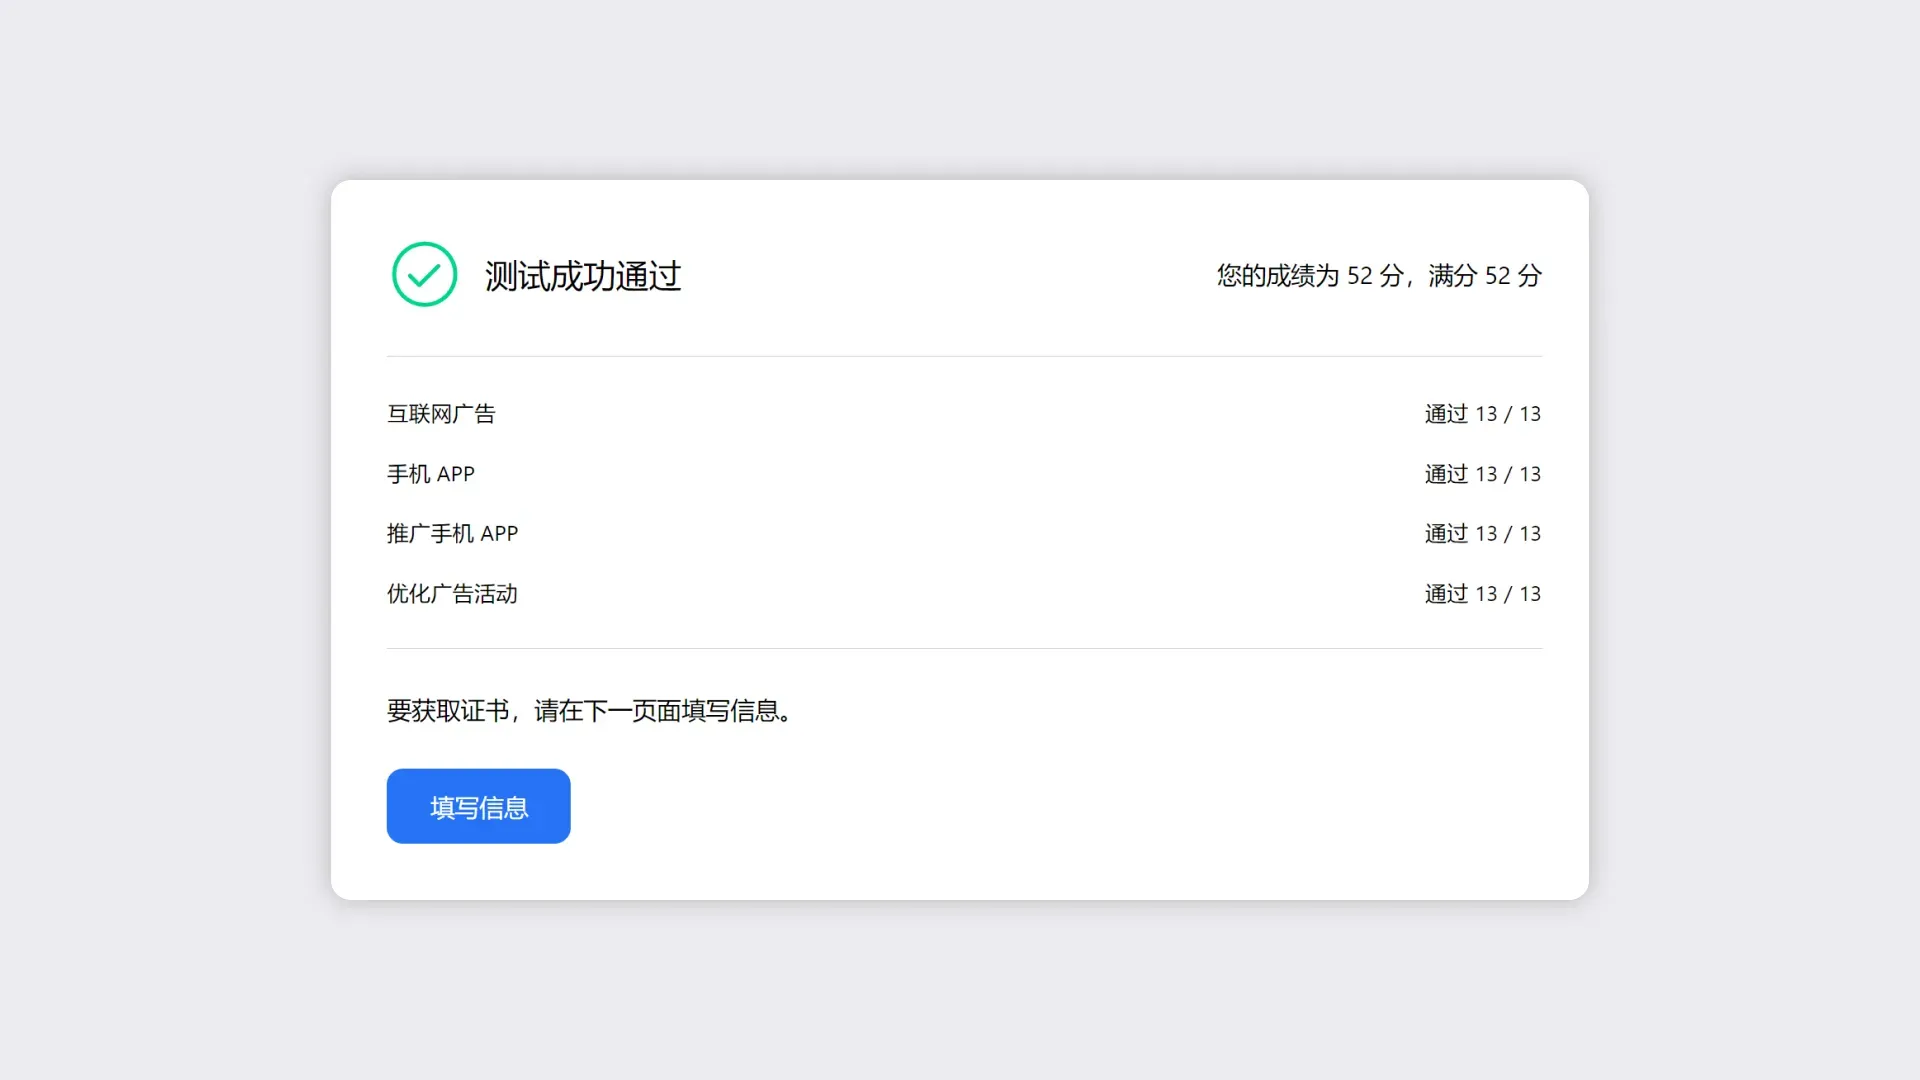Click the pass score for 手机 APP

[x=1483, y=474]
